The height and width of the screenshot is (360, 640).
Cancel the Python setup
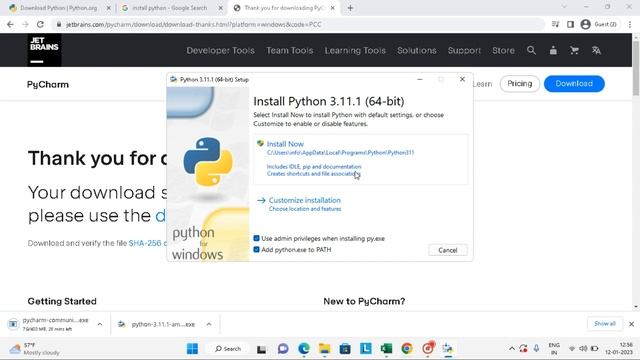(448, 250)
